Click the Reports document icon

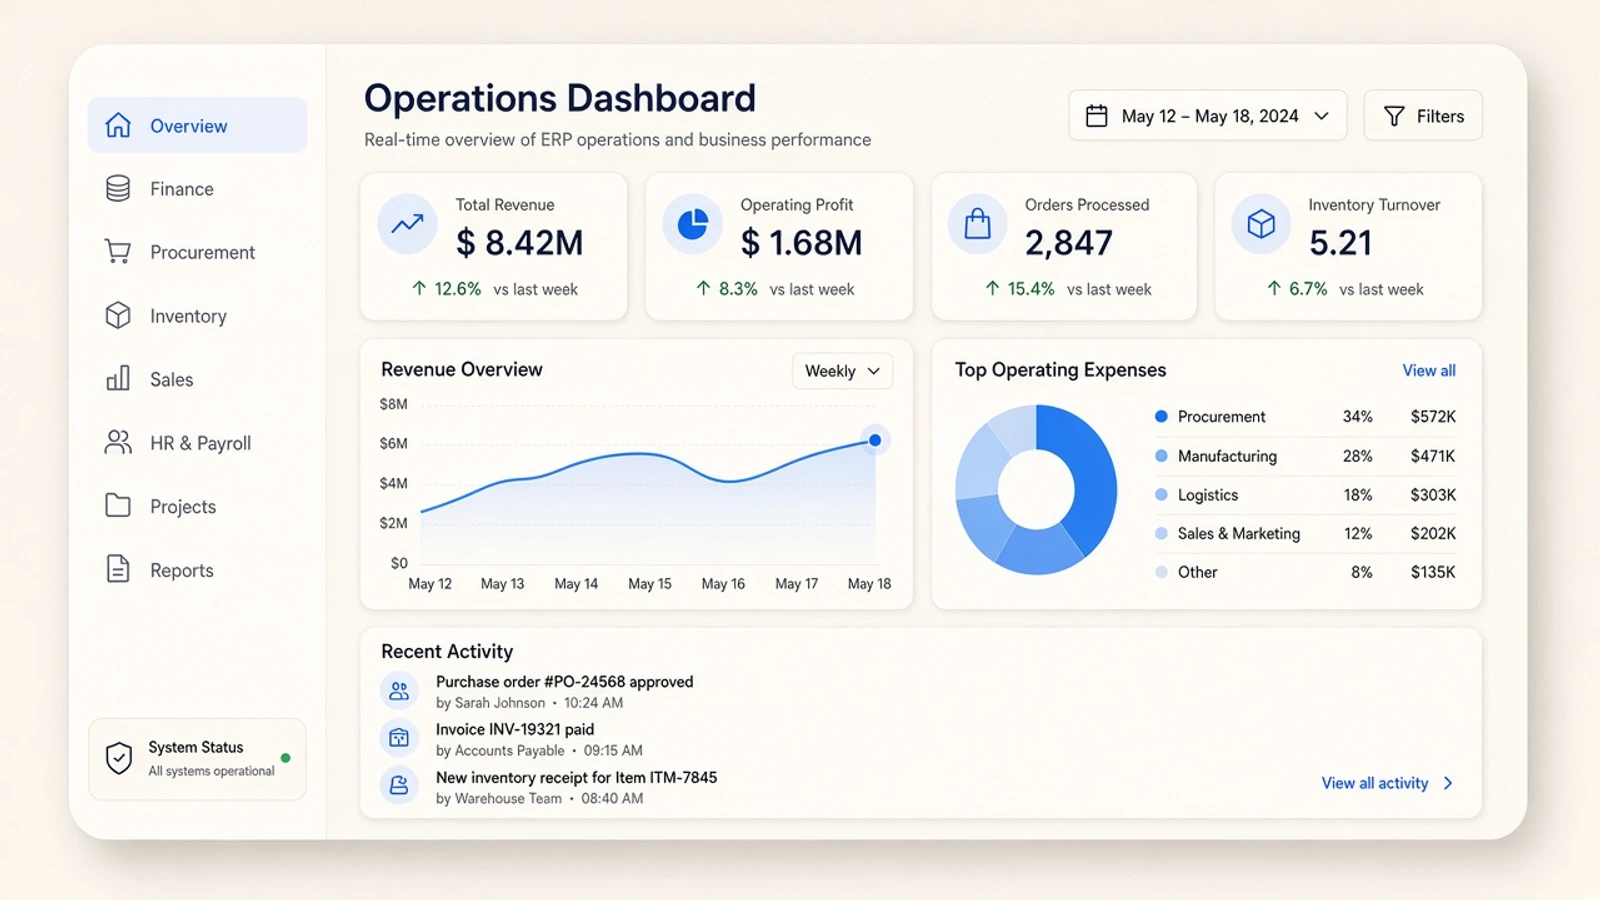coord(118,569)
